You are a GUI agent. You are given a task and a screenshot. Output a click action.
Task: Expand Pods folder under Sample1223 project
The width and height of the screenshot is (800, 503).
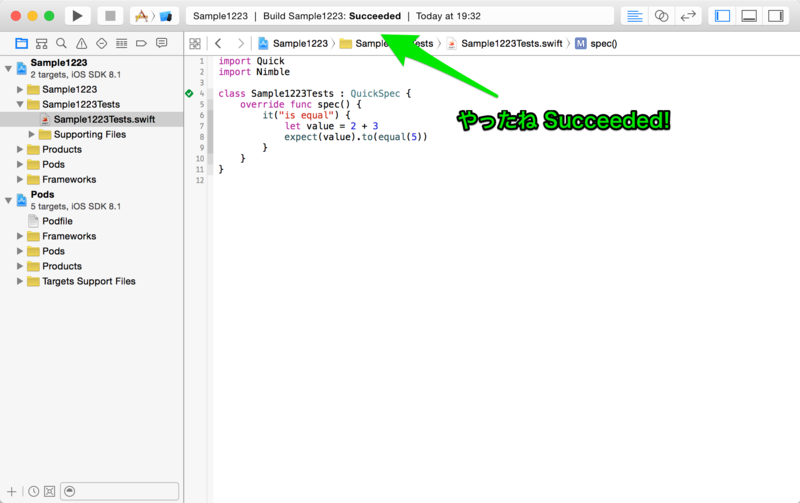pos(19,164)
